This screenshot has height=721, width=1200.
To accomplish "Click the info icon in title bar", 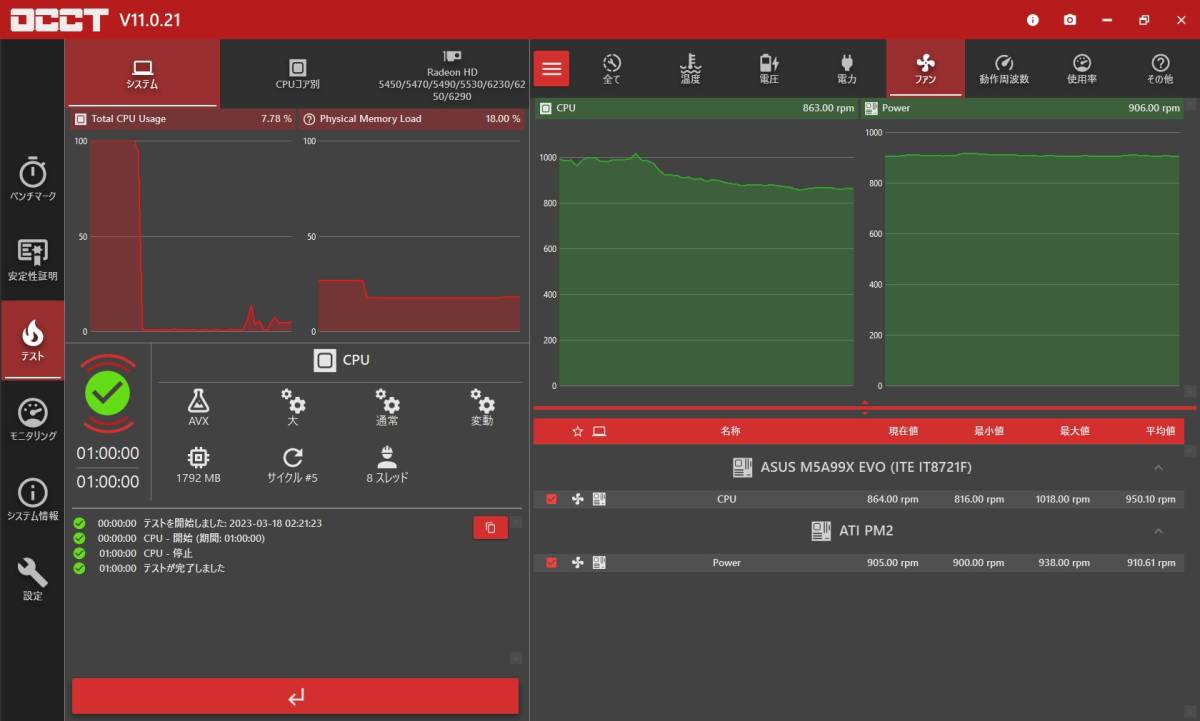I will (1033, 20).
